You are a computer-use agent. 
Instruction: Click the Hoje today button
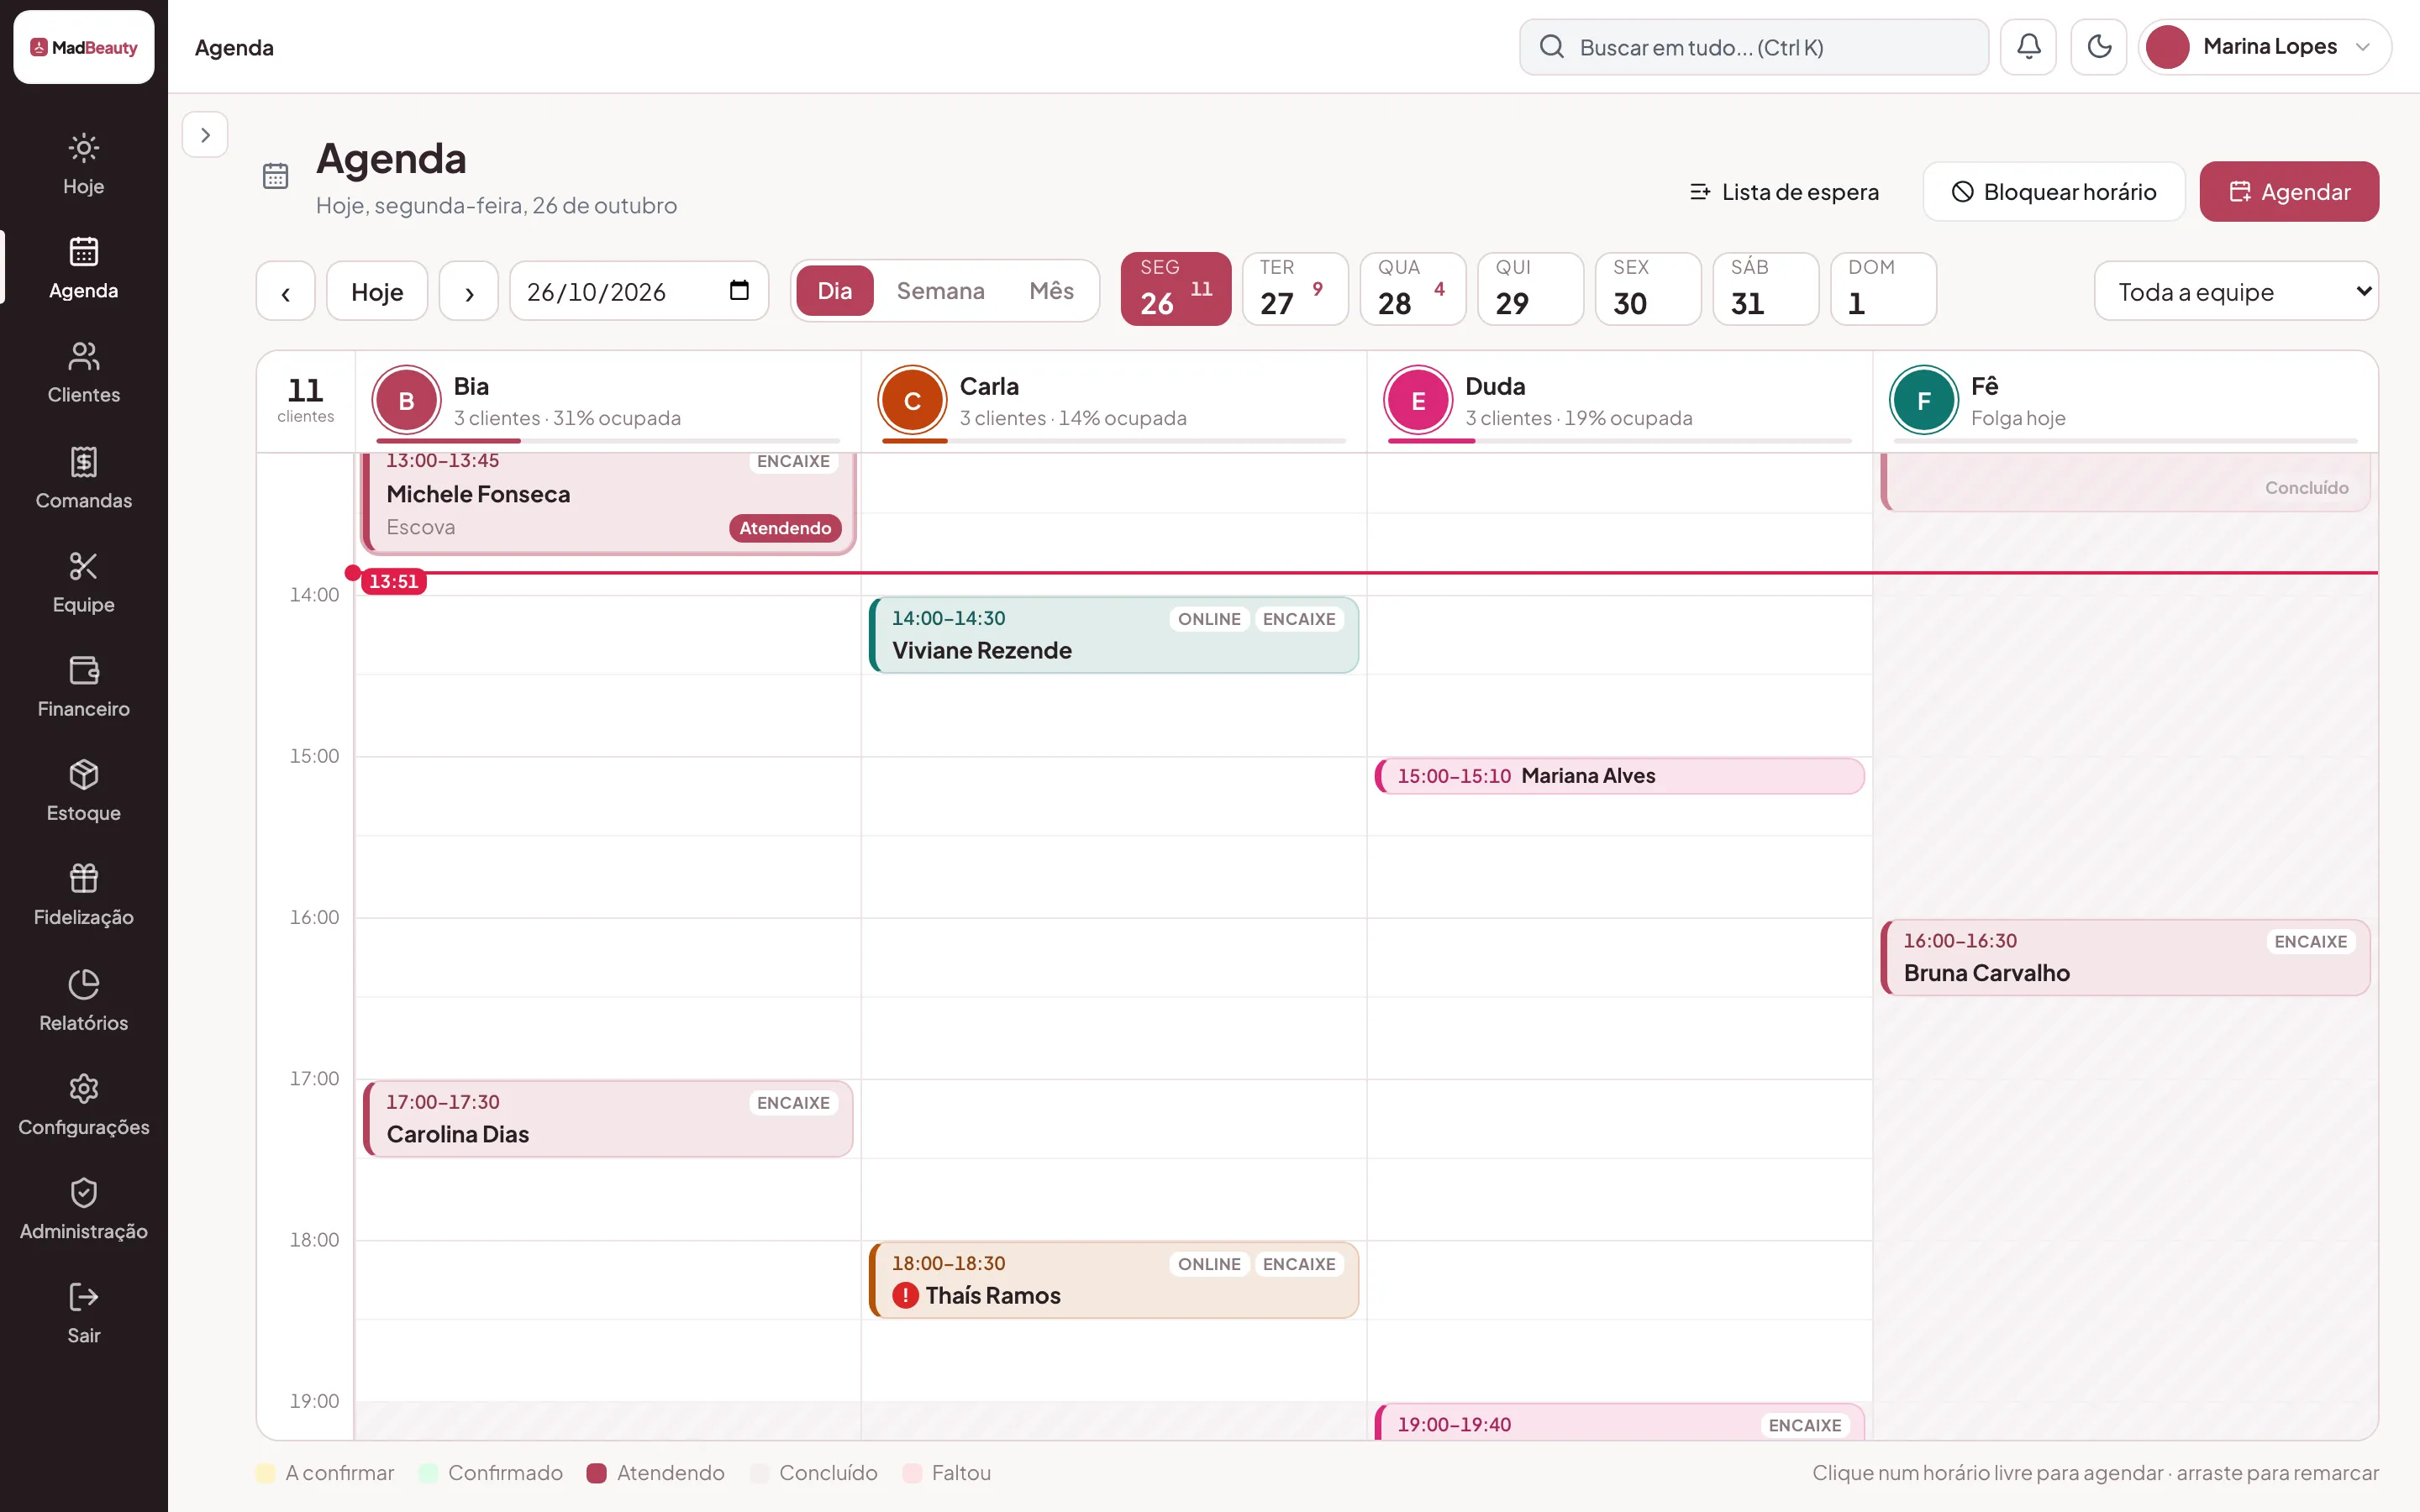click(377, 291)
